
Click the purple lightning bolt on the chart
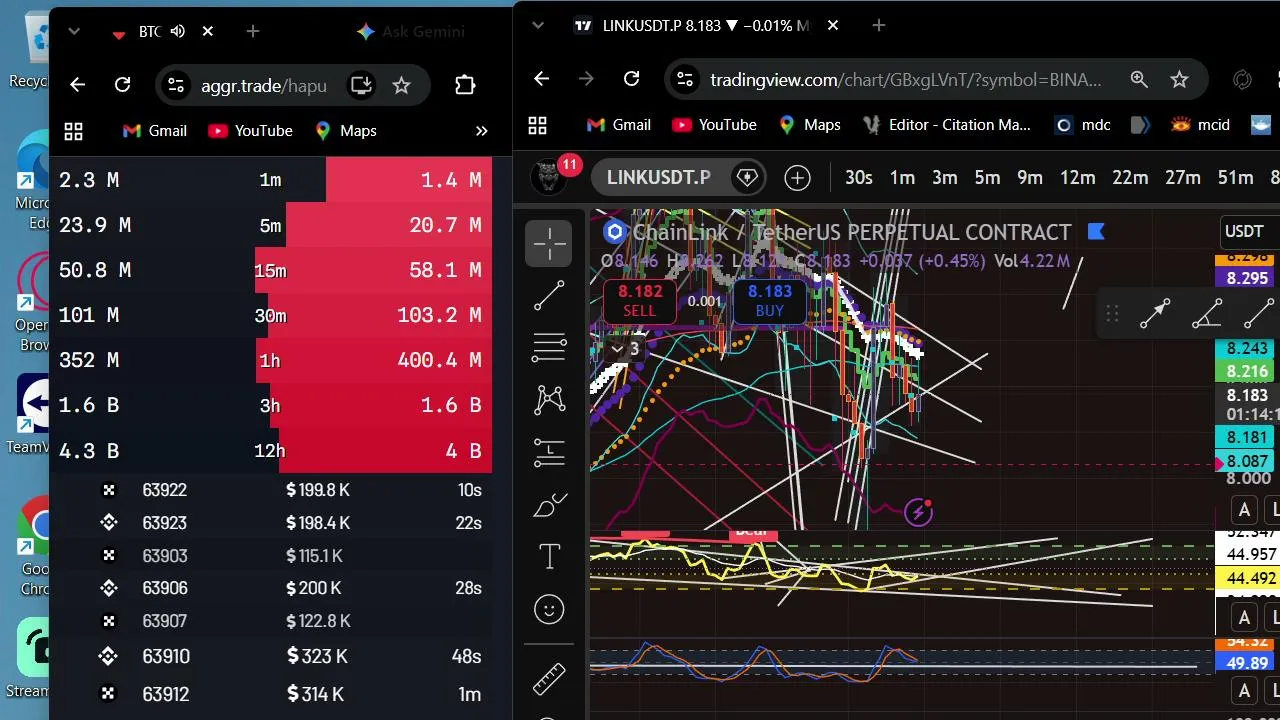coord(918,513)
